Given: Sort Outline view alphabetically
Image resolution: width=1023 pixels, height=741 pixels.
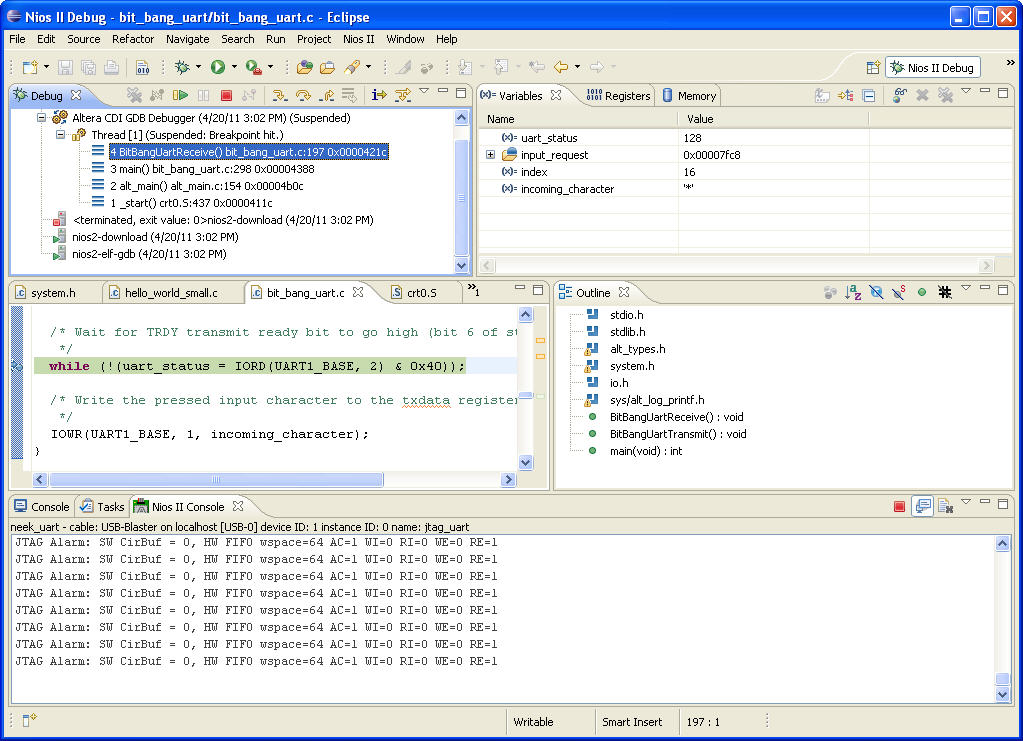Looking at the screenshot, I should point(853,293).
